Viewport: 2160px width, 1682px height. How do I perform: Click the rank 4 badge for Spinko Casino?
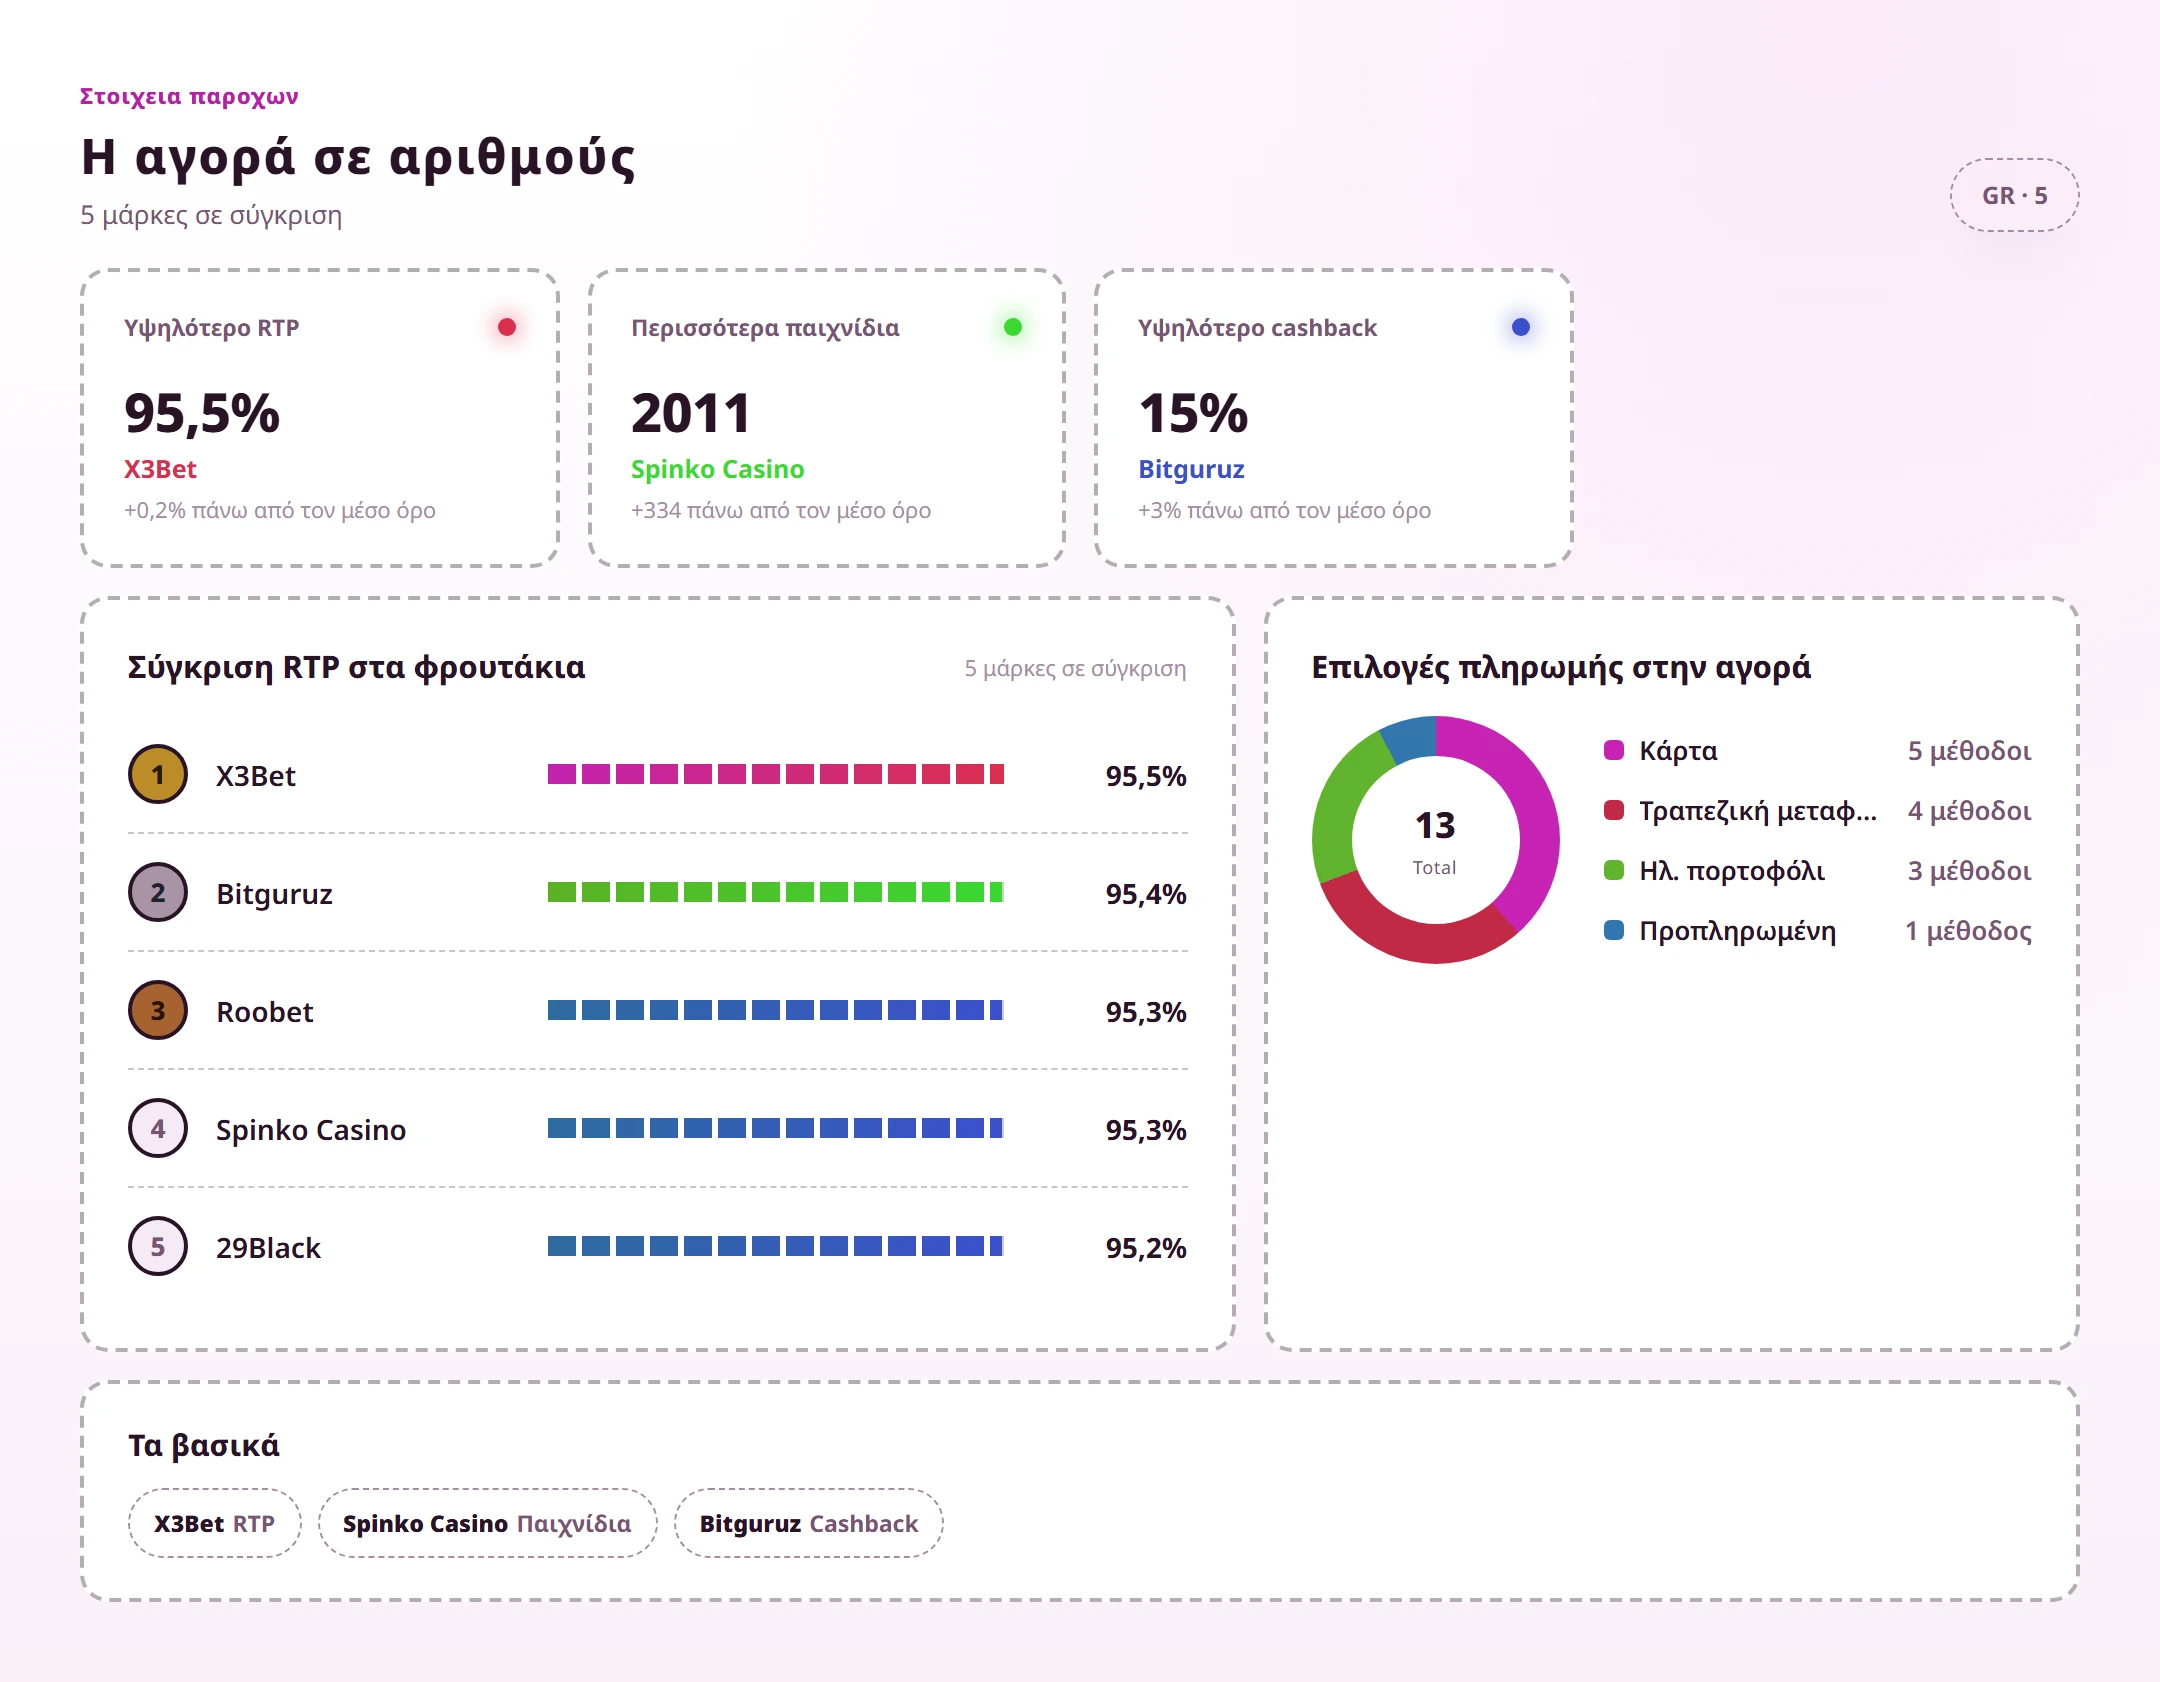click(x=158, y=1129)
